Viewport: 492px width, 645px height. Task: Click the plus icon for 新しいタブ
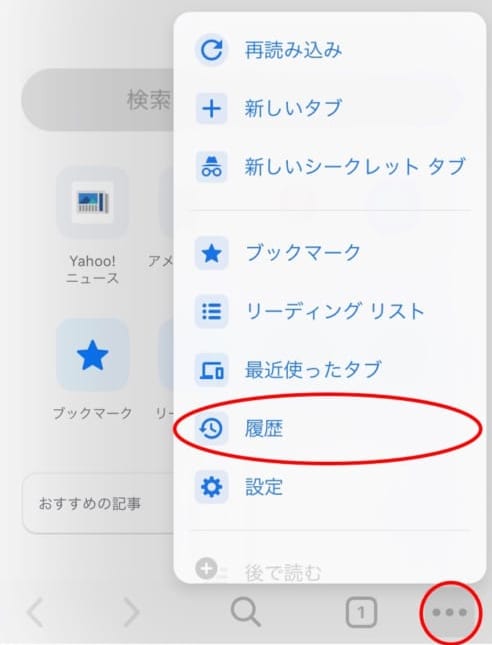(x=211, y=109)
